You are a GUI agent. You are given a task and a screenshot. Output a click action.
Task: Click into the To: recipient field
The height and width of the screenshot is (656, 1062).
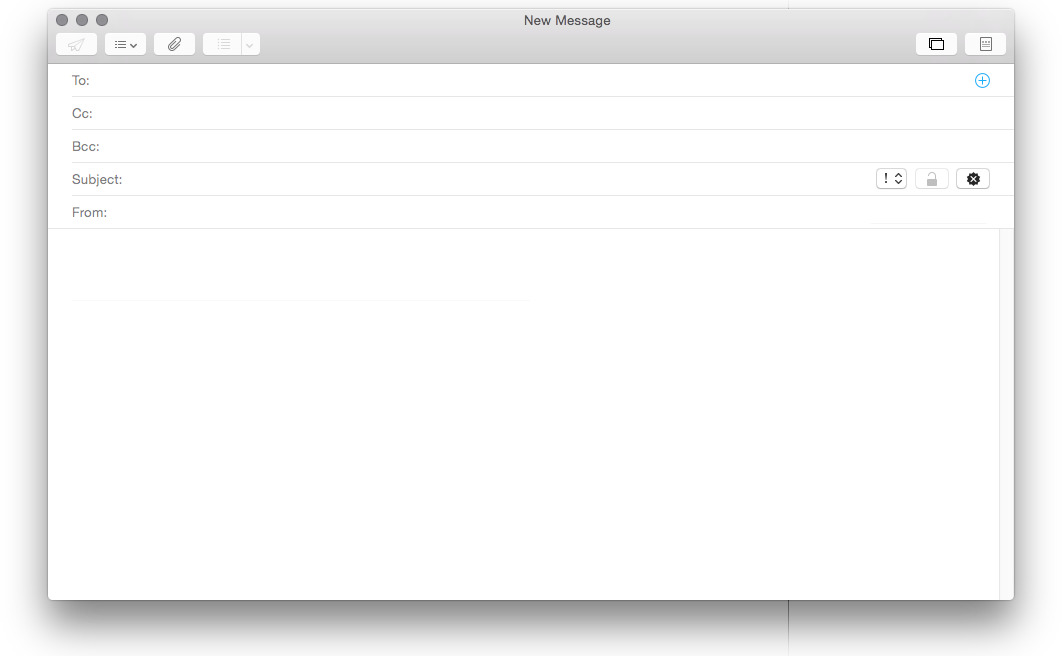(530, 81)
